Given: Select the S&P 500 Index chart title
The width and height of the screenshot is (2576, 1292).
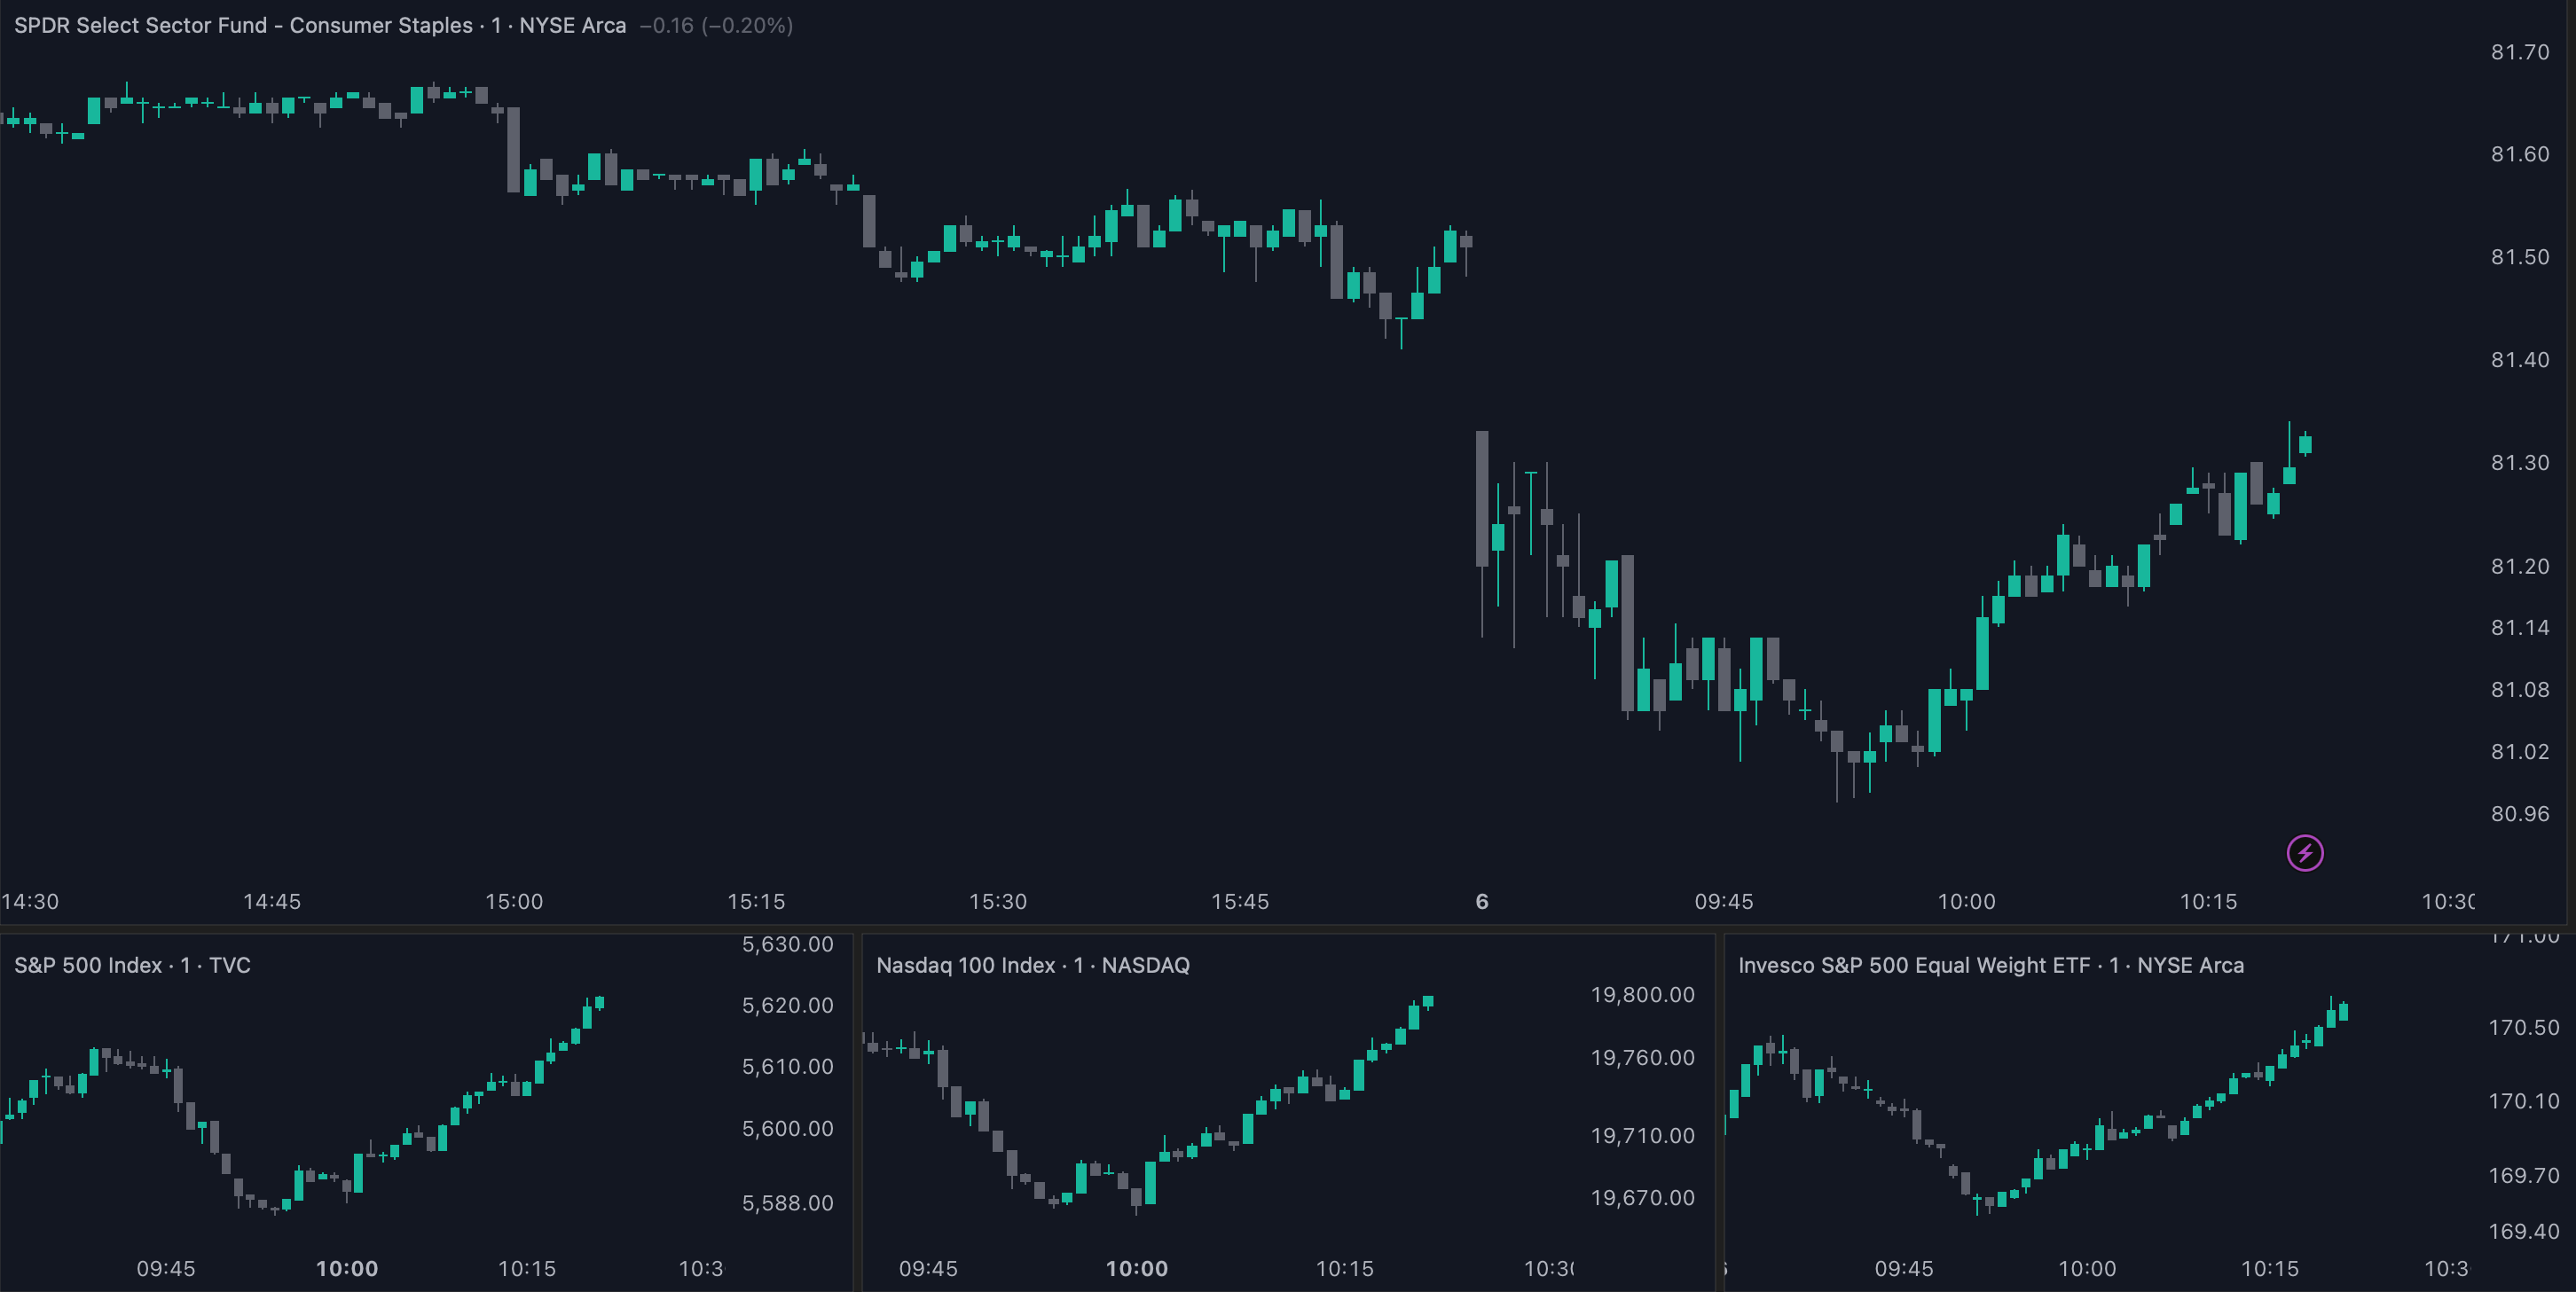Looking at the screenshot, I should 132,965.
